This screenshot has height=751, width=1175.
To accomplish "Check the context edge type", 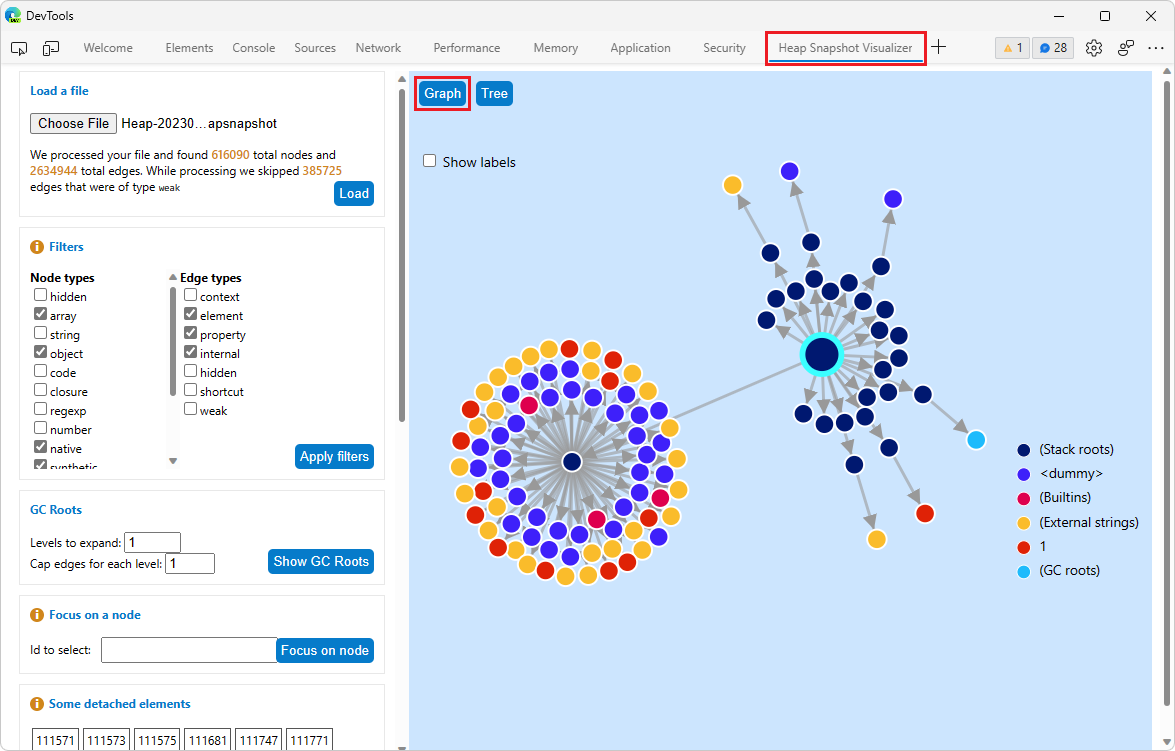I will 190,295.
